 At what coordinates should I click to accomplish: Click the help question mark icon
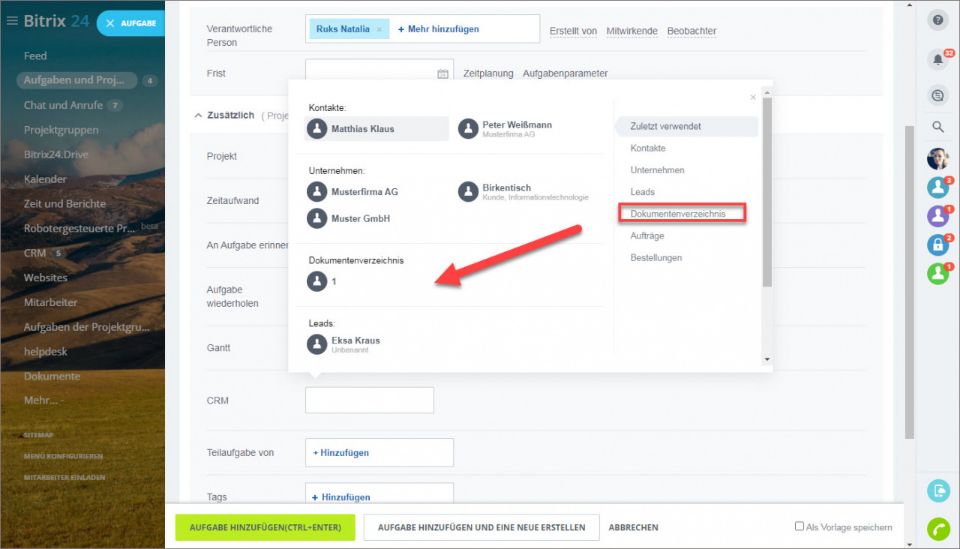tap(938, 20)
